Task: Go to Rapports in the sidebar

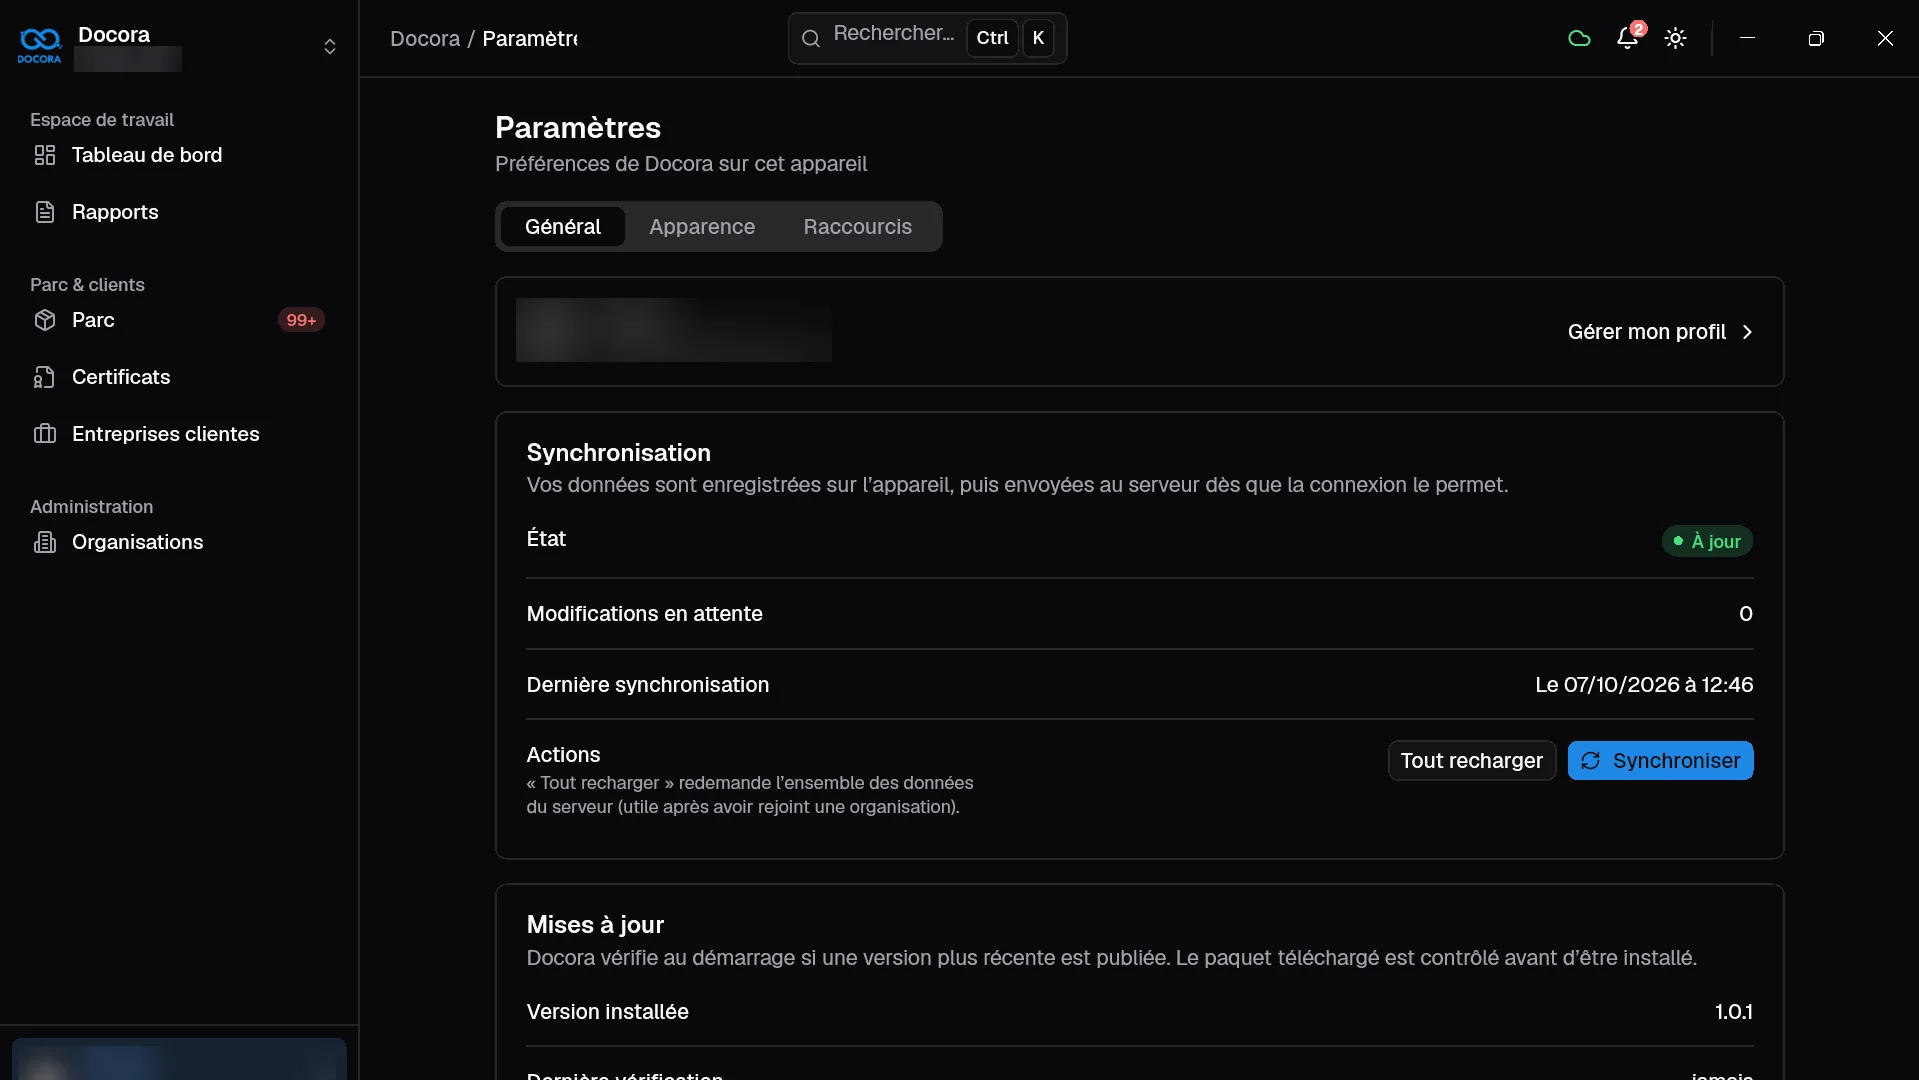Action: tap(178, 212)
